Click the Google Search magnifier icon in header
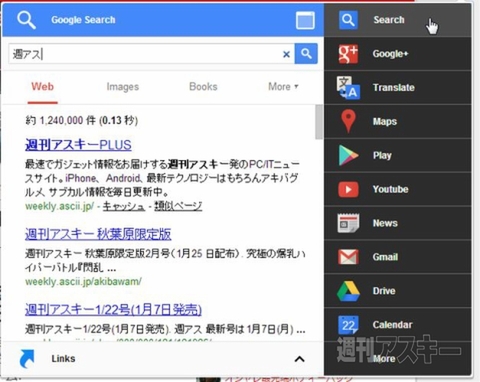The width and height of the screenshot is (480, 382). [x=26, y=20]
